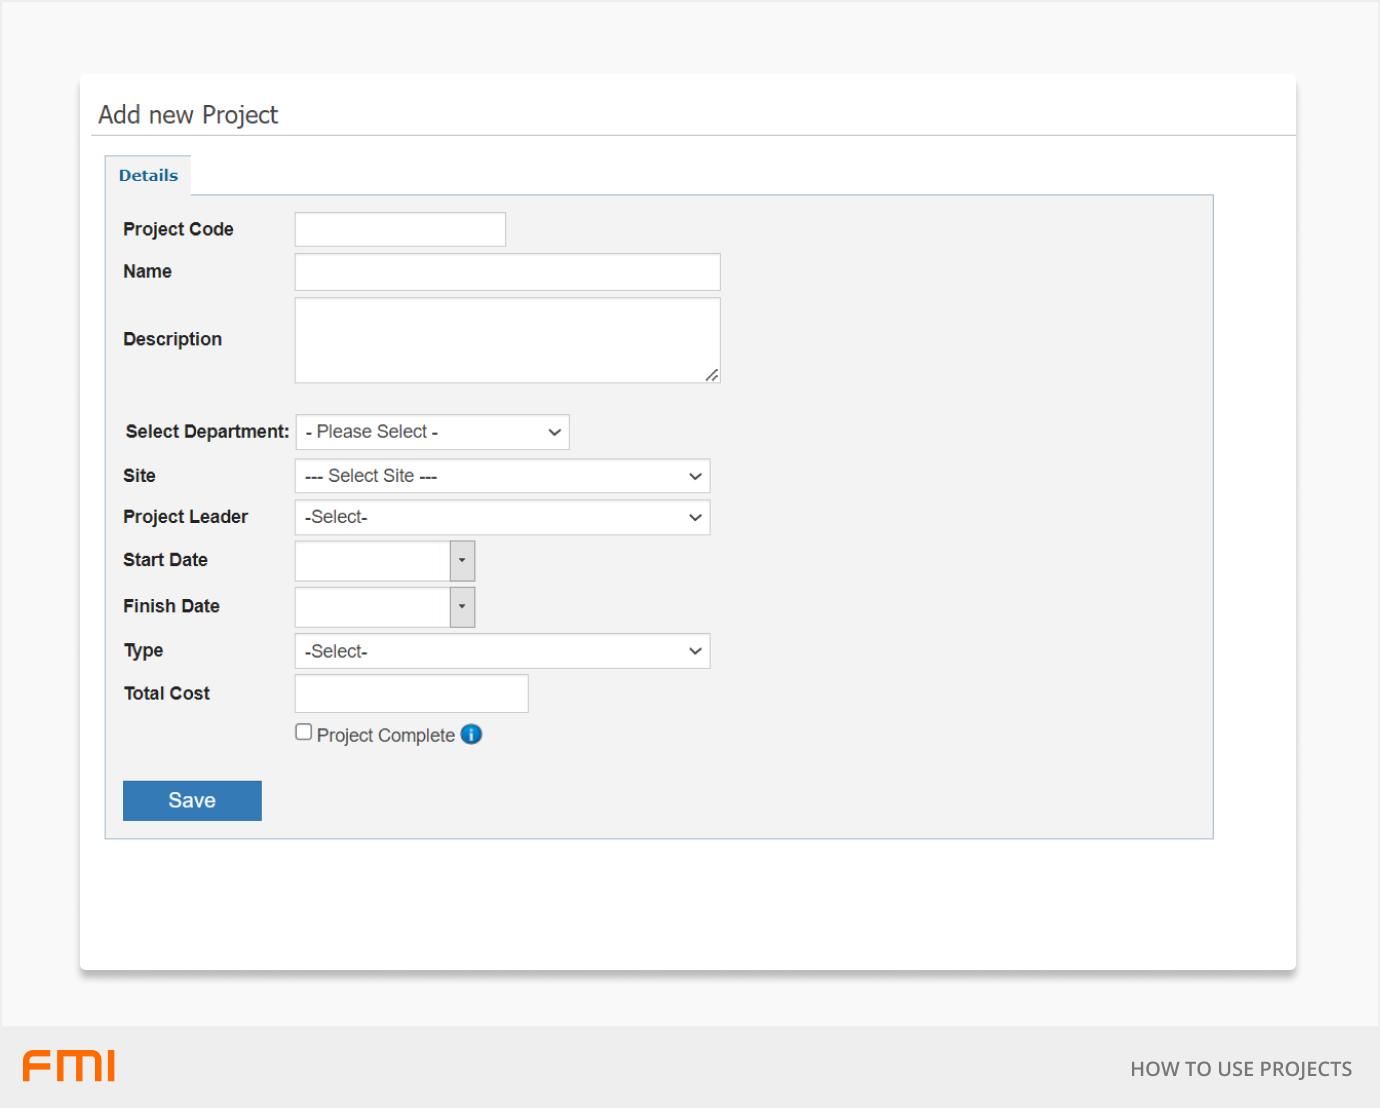Open the Project Leader dropdown

click(502, 517)
